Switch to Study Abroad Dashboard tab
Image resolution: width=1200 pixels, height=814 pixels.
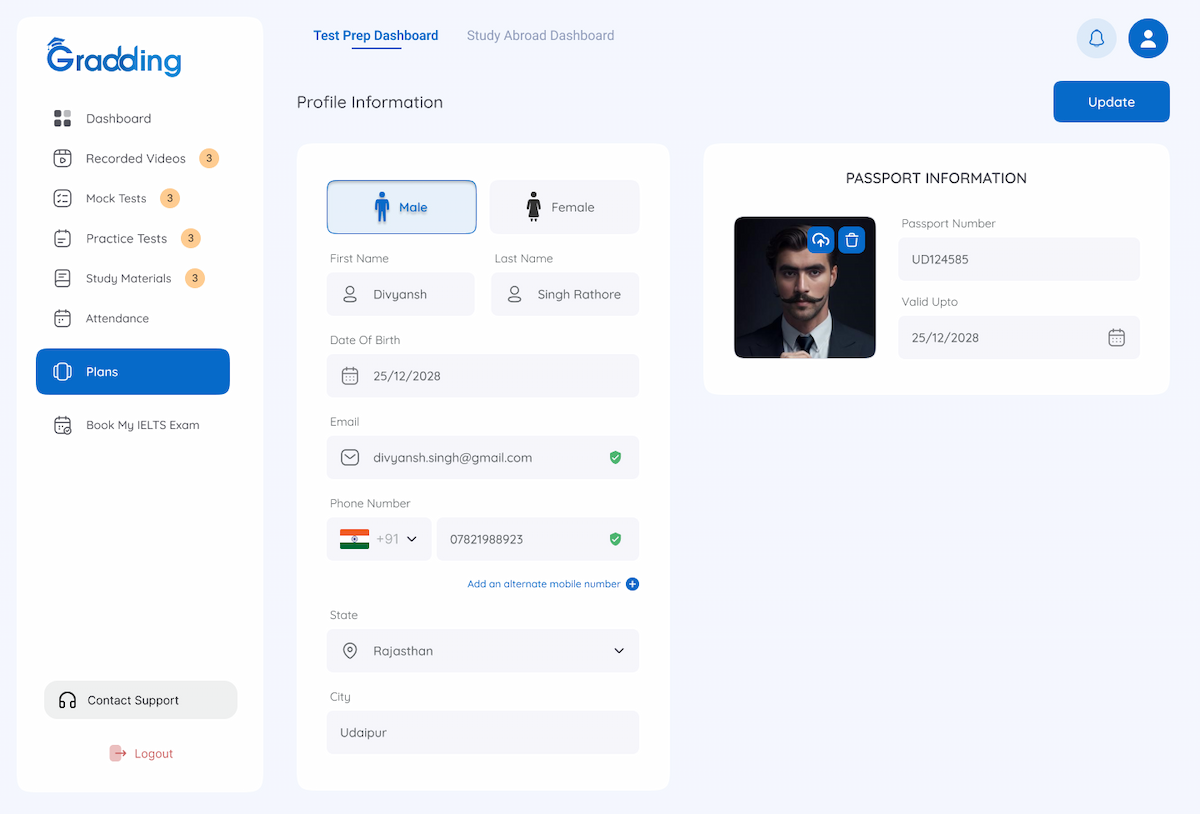(540, 35)
